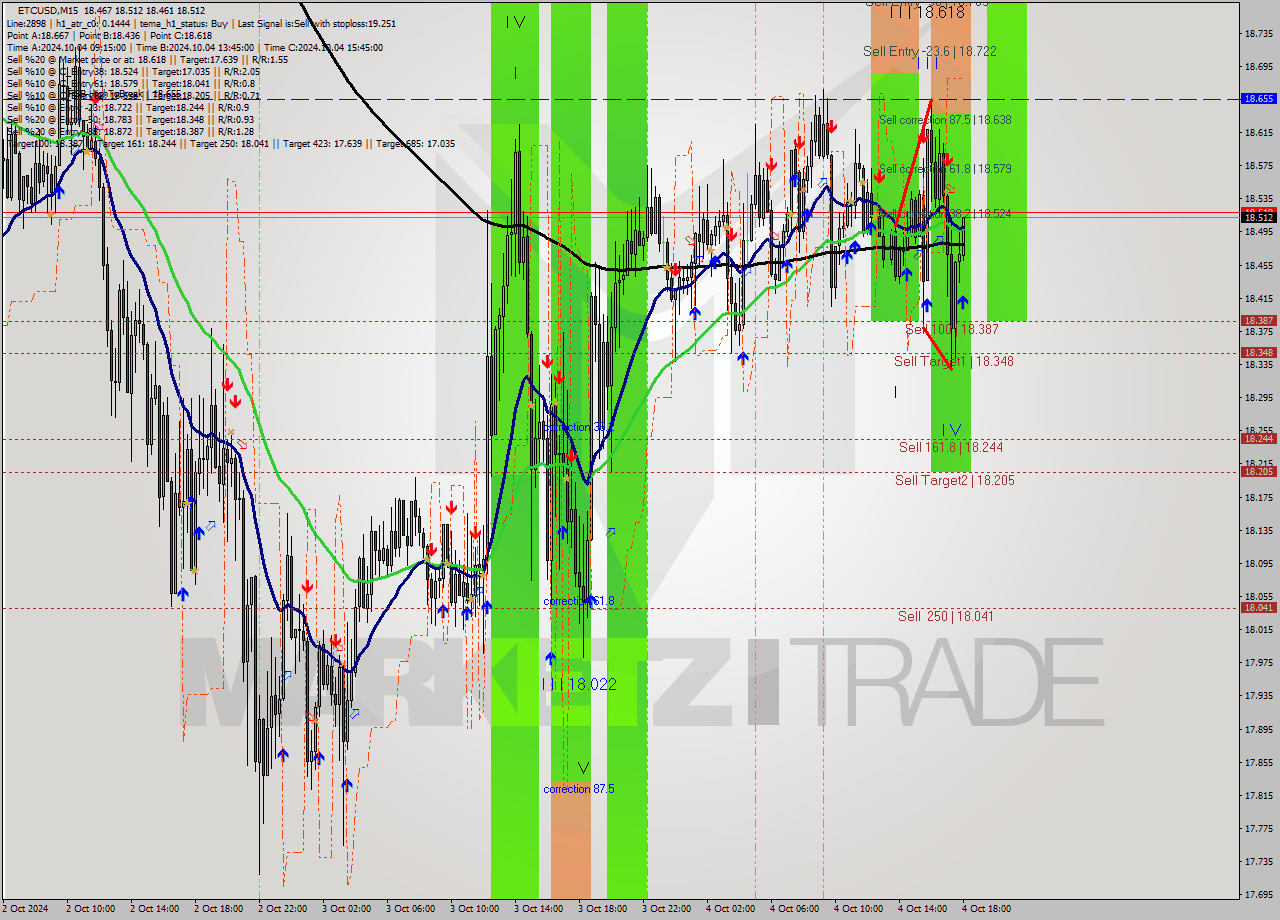Click the 17.695 price axis value
The image size is (1280, 920).
point(1258,894)
